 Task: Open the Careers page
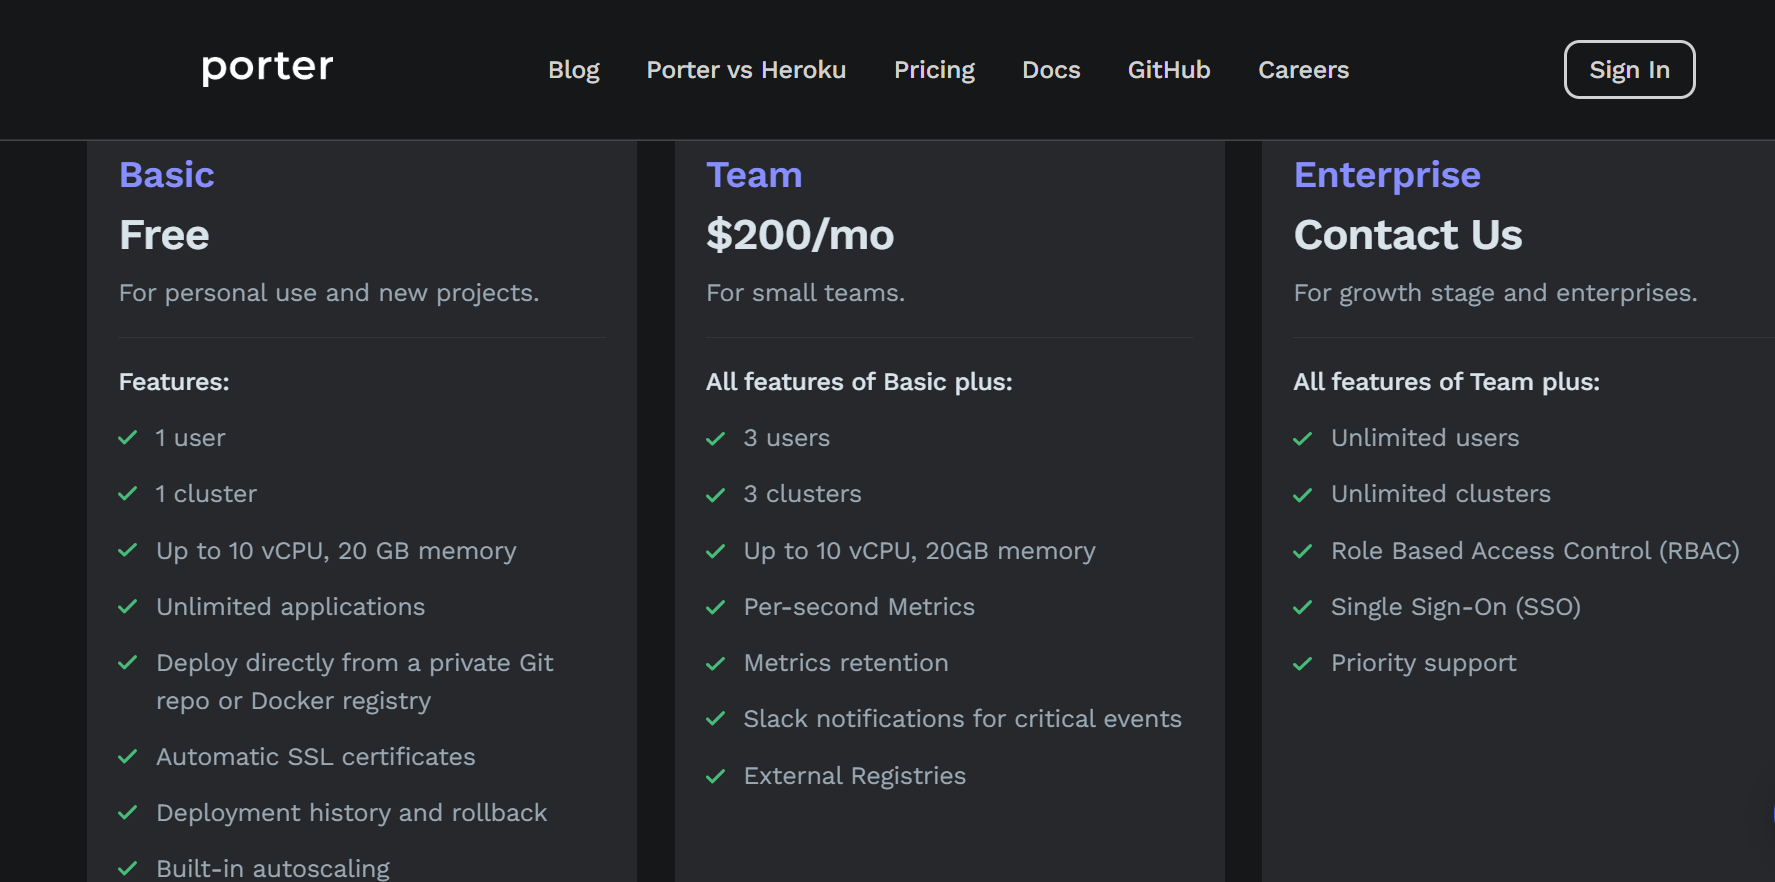click(1303, 70)
